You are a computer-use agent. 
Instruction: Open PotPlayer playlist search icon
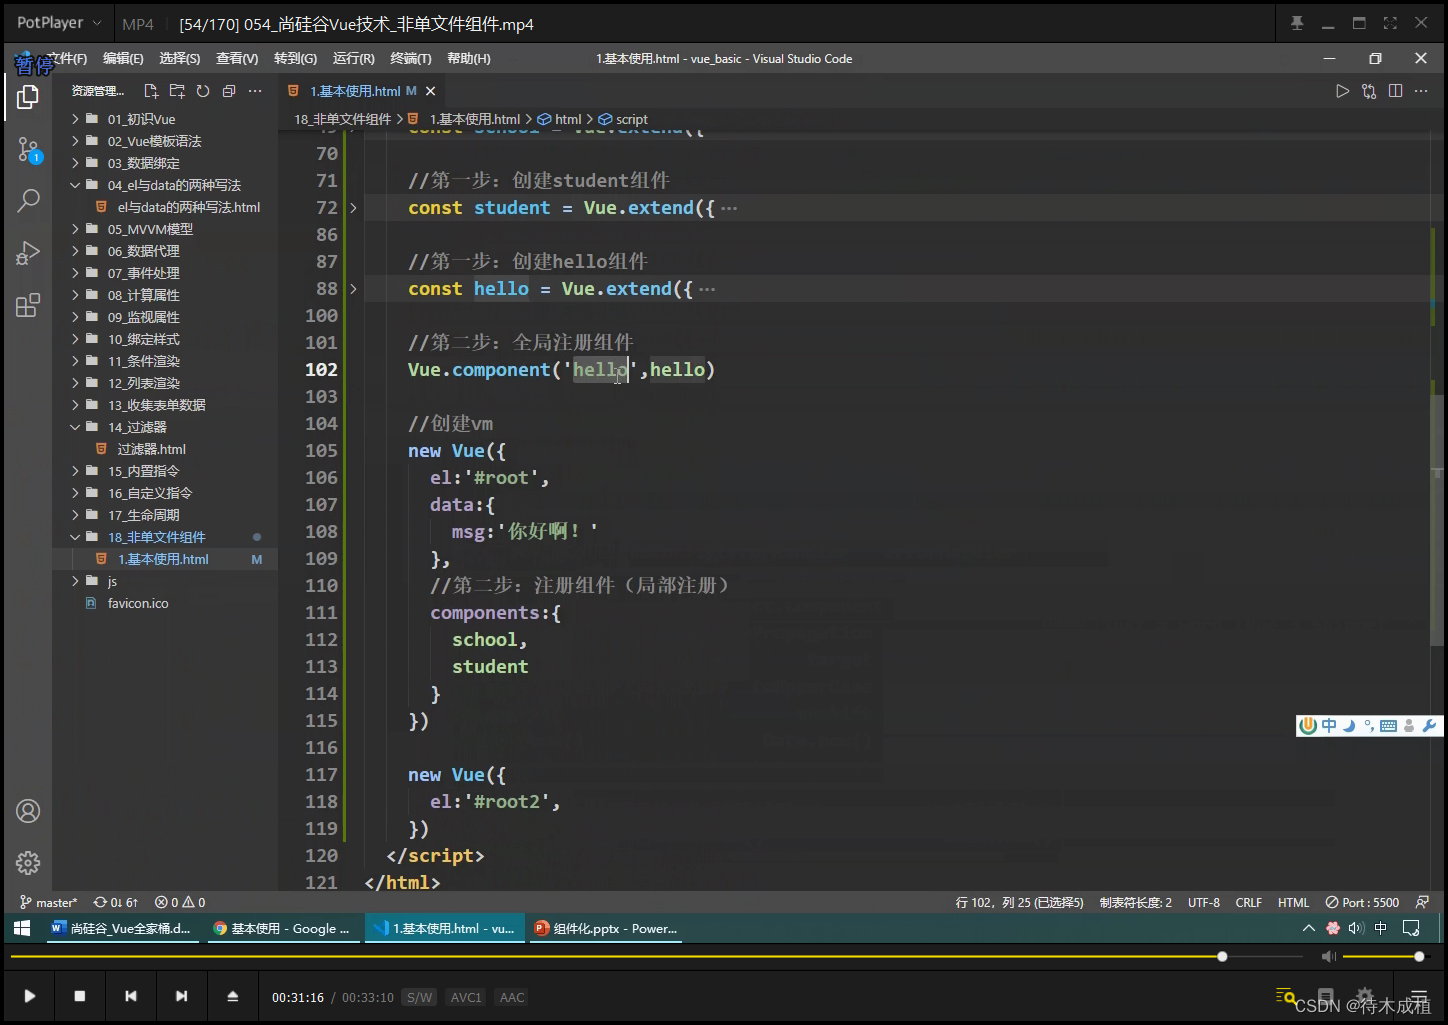(1286, 996)
